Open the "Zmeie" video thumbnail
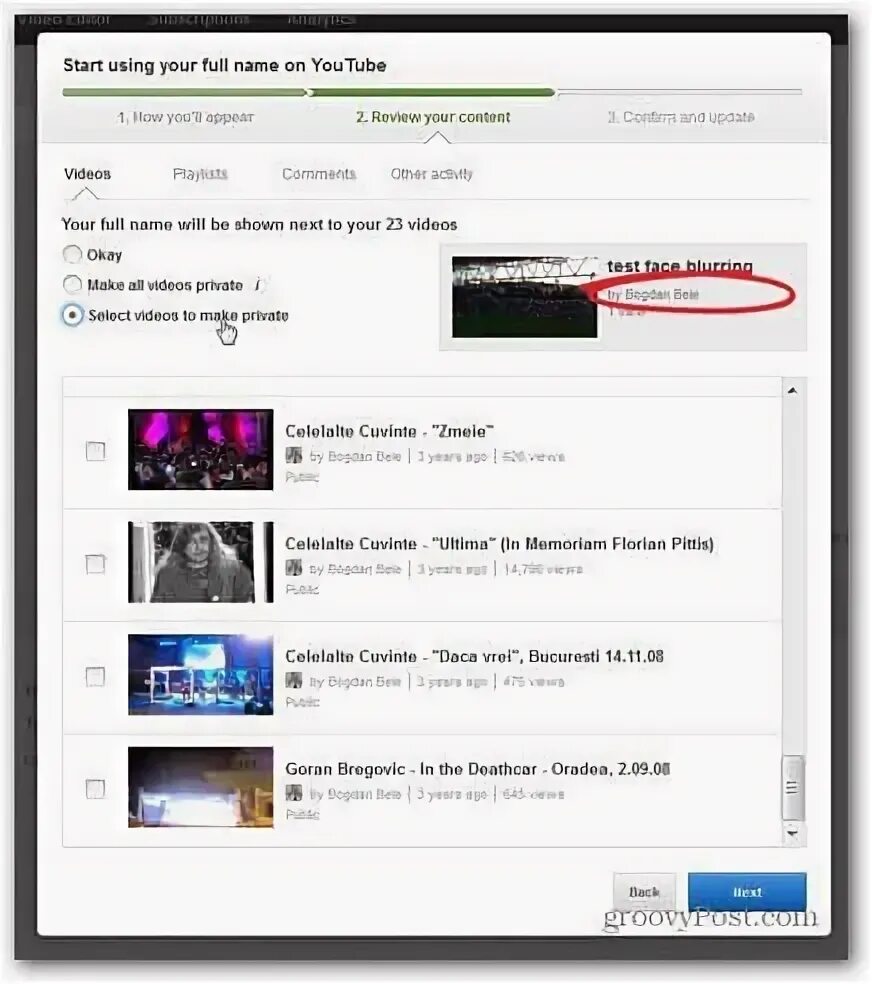The height and width of the screenshot is (984, 872). click(x=201, y=449)
